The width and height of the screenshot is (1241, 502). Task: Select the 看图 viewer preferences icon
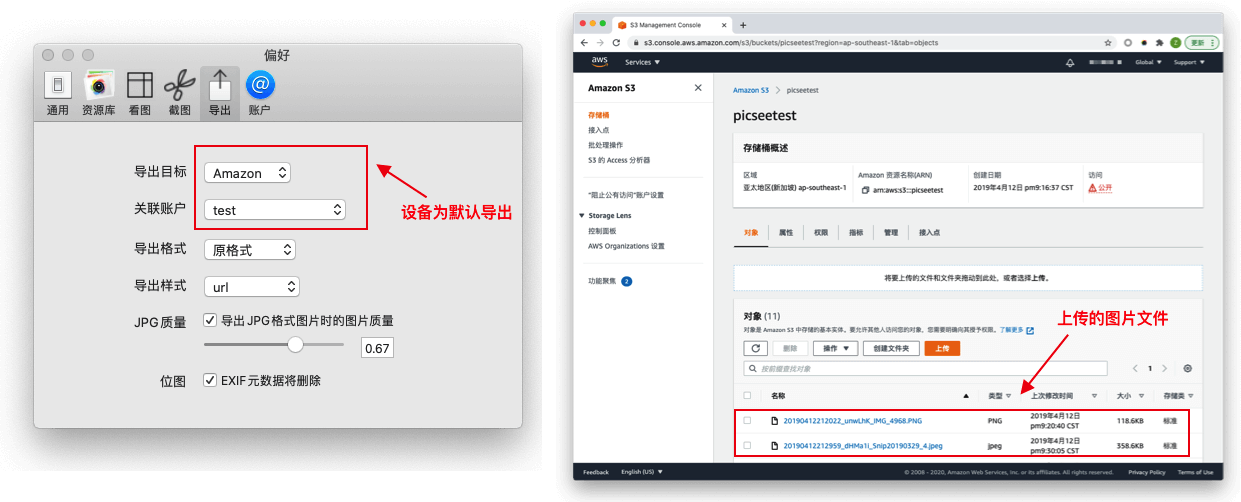tap(140, 93)
